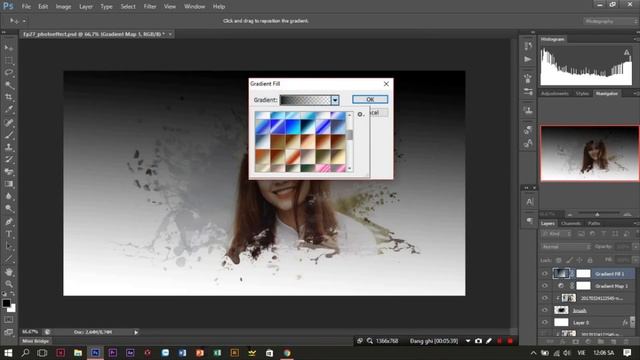Click OK in Gradient Fill dialog
The width and height of the screenshot is (640, 360).
370,100
